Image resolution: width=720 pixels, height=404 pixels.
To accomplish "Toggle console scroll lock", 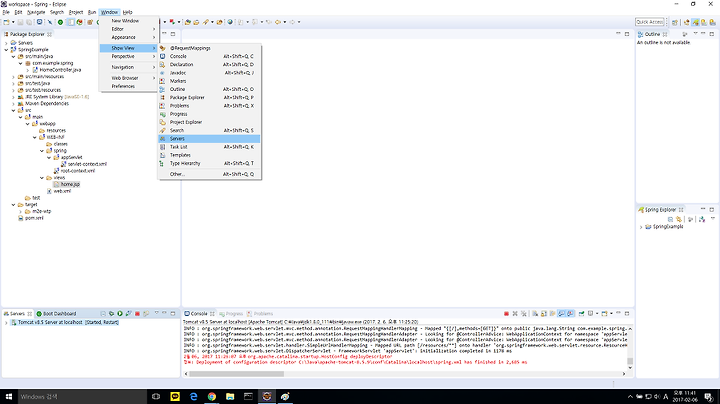I will [544, 314].
